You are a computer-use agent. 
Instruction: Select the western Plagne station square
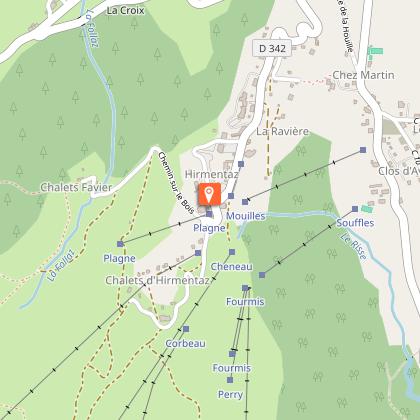[x=120, y=244]
